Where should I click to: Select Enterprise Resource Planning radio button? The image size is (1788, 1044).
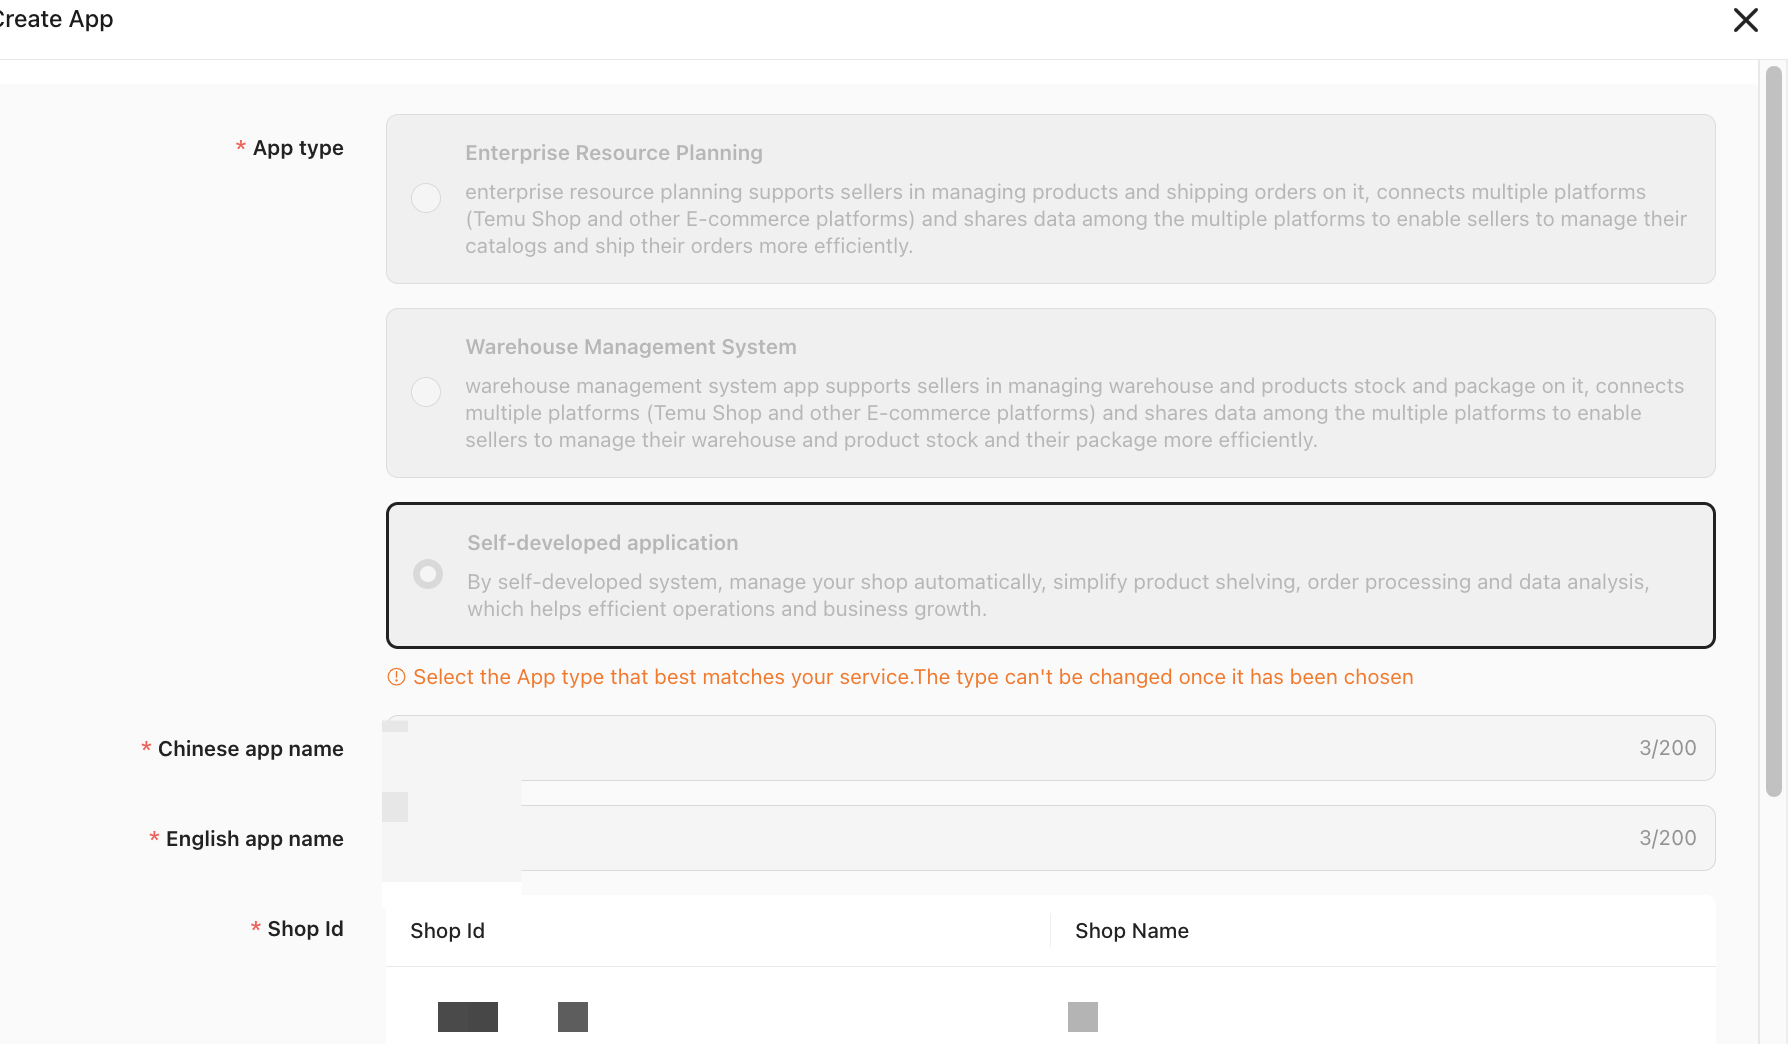426,198
